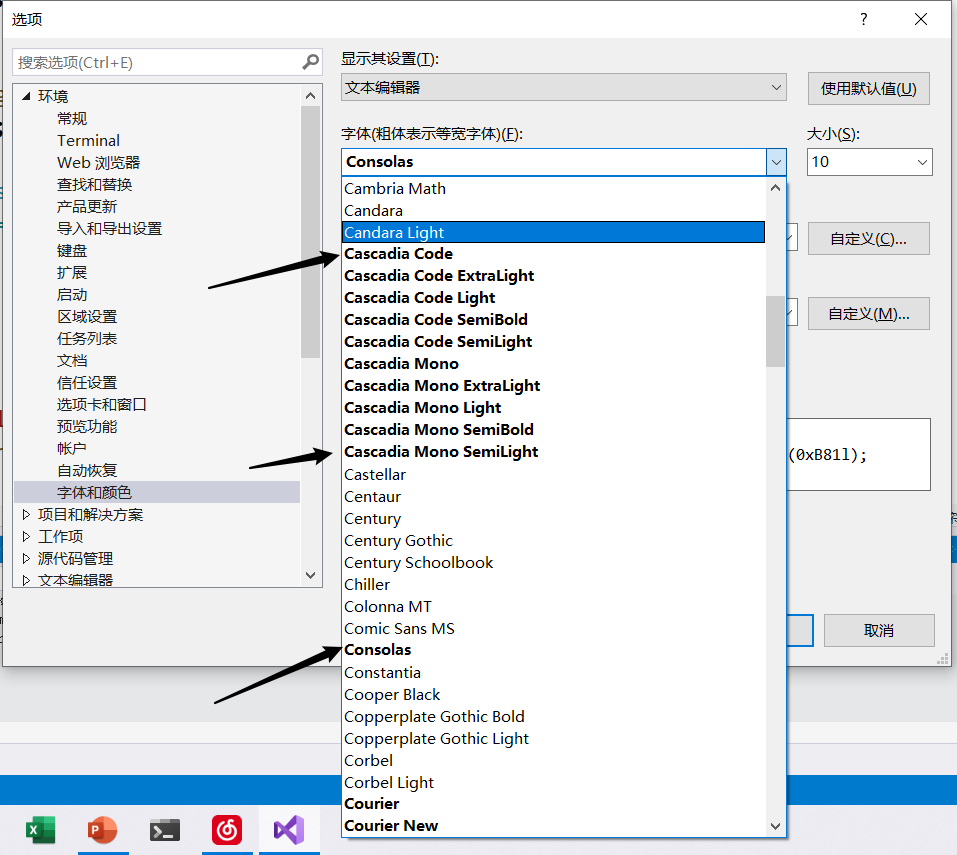Select 键盘 tree item
This screenshot has height=855, width=957.
72,250
